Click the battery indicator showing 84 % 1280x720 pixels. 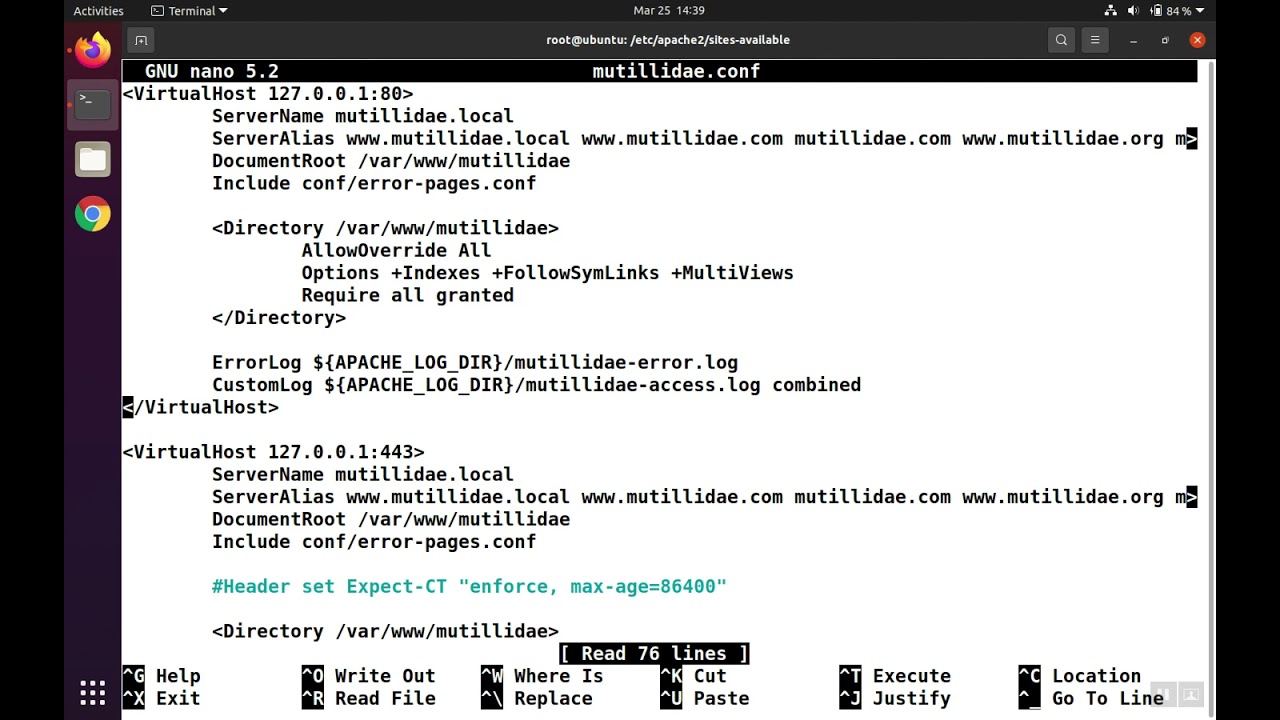[1170, 10]
